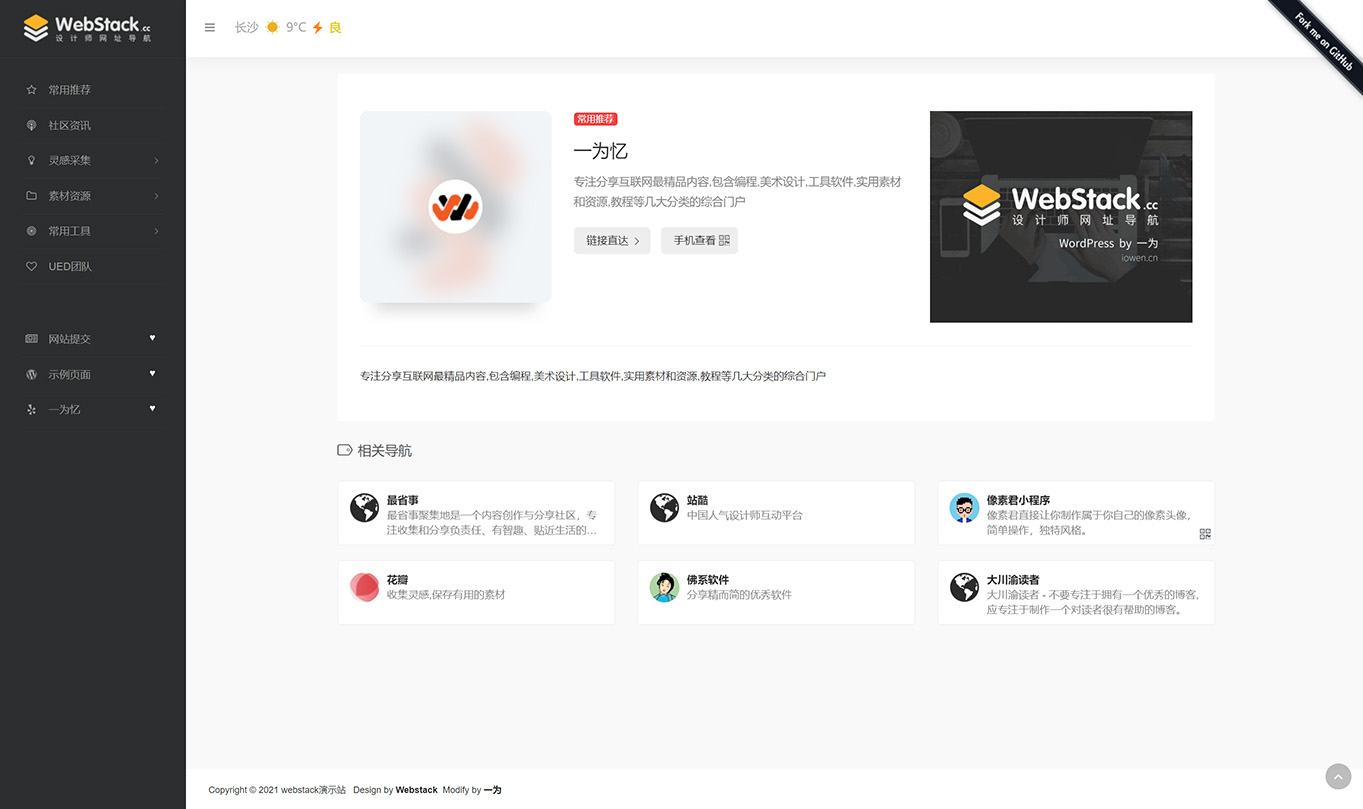This screenshot has width=1363, height=809.
Task: Click the avatar icon of 佛系软件
Action: (664, 587)
